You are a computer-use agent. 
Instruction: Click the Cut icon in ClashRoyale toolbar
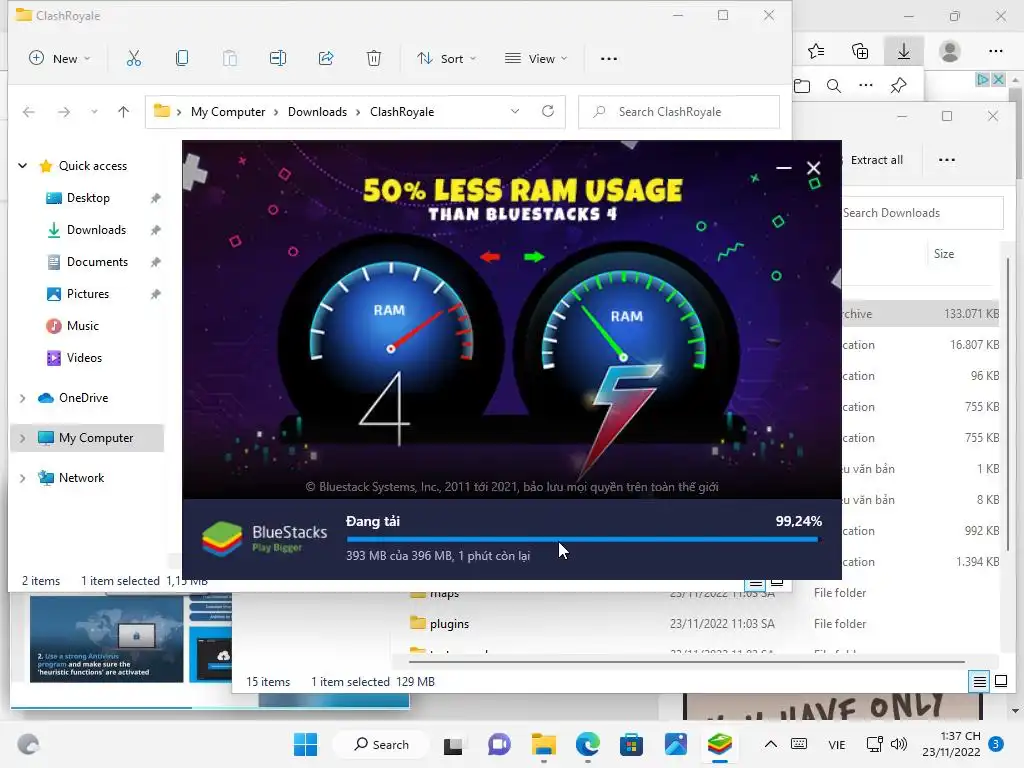[134, 59]
